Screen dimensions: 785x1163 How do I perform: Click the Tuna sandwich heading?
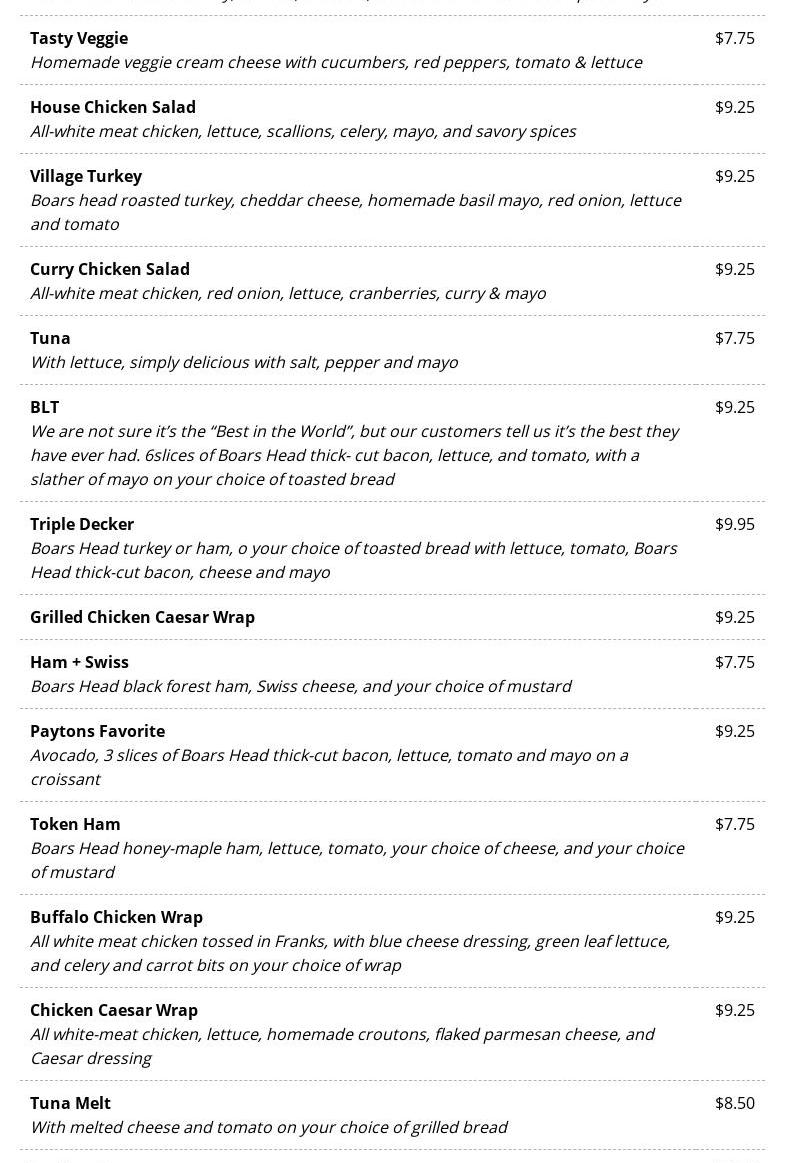click(50, 338)
